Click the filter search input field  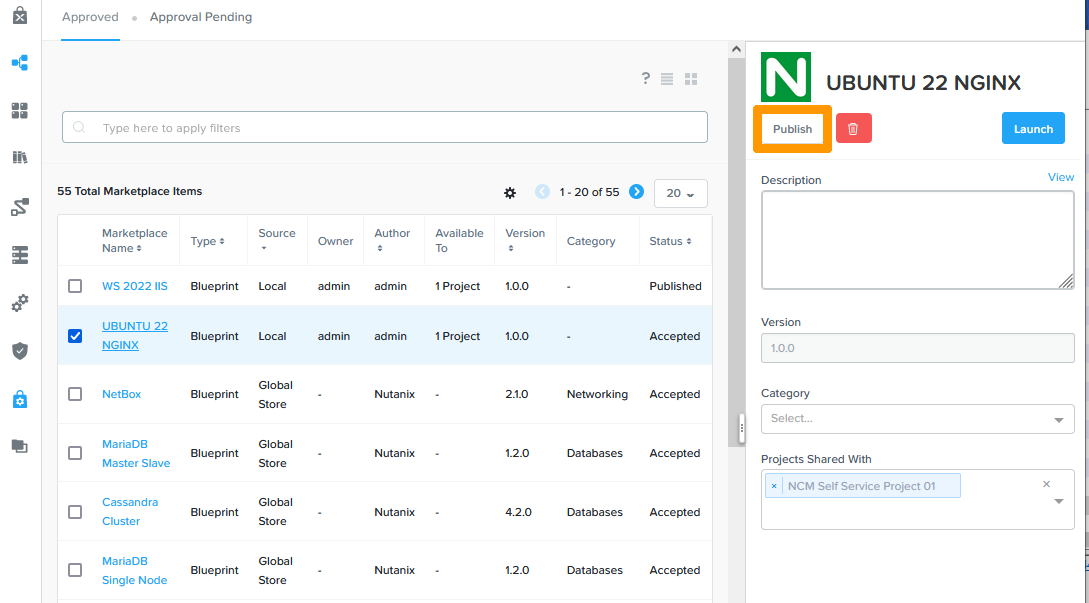[x=385, y=127]
